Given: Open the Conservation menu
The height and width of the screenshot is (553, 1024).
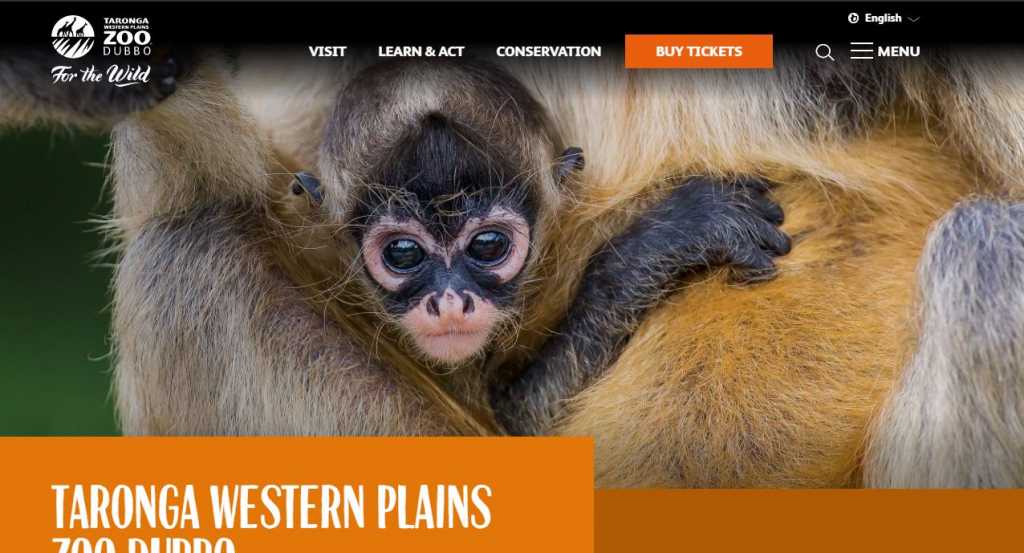Looking at the screenshot, I should (x=549, y=52).
